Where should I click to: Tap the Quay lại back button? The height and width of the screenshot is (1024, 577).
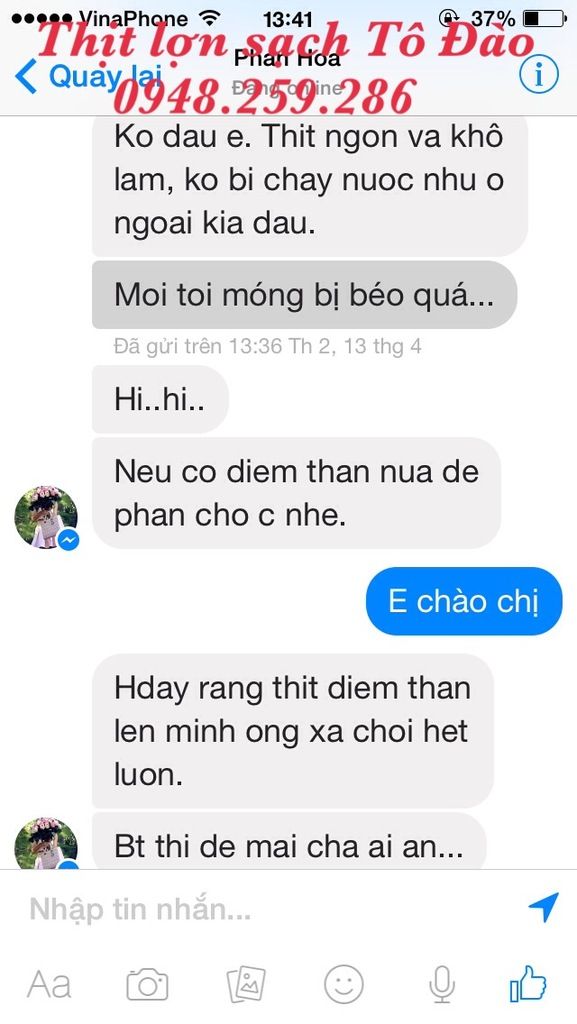[89, 77]
